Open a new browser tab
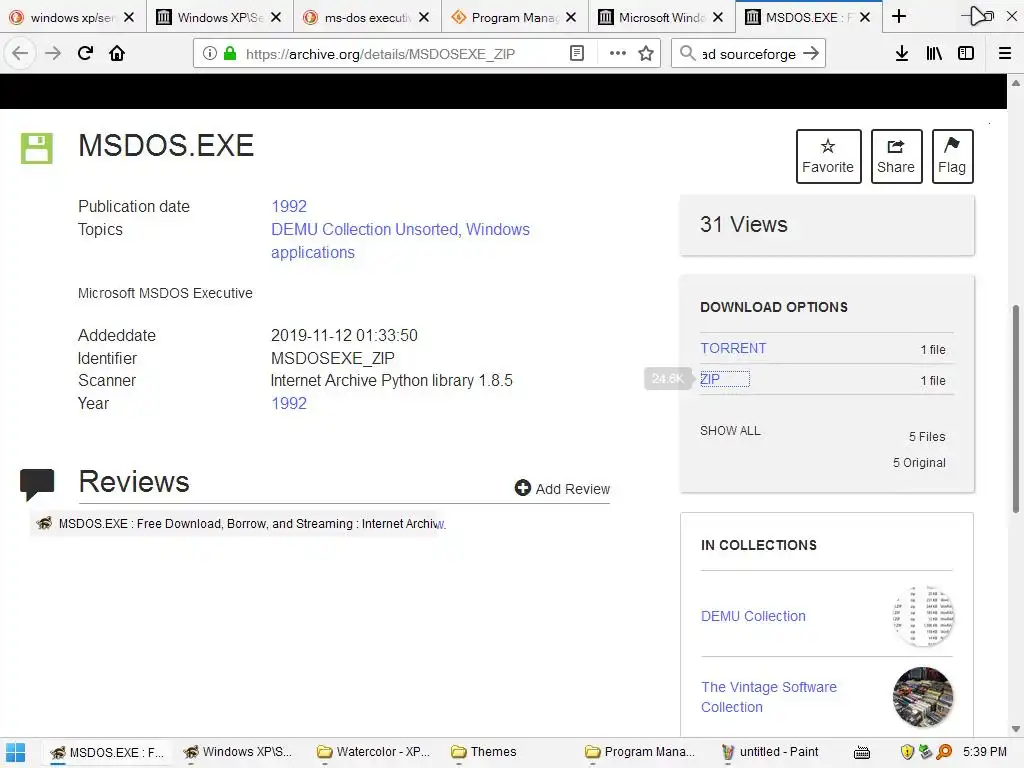Screen dimensions: 1024x768 899,17
